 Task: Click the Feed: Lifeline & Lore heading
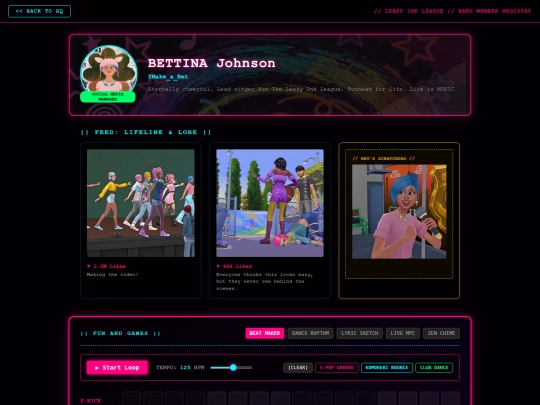tap(146, 132)
